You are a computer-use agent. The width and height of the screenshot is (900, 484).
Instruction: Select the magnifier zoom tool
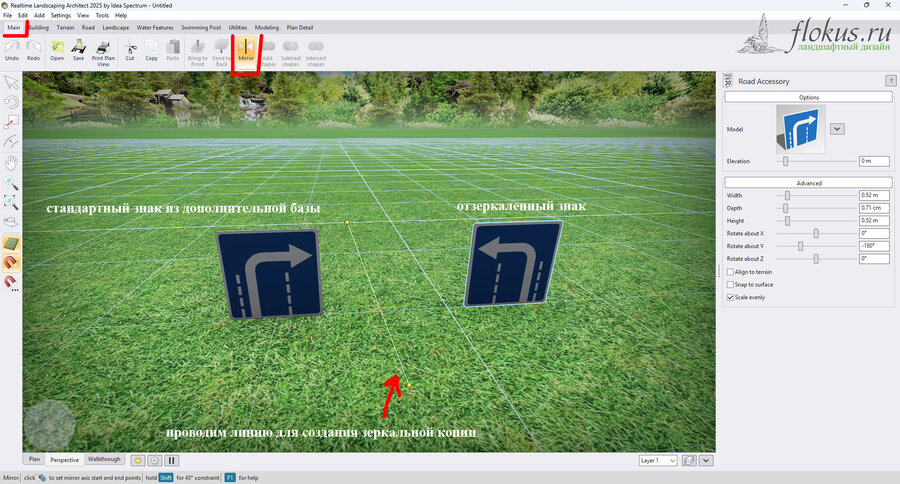11,183
